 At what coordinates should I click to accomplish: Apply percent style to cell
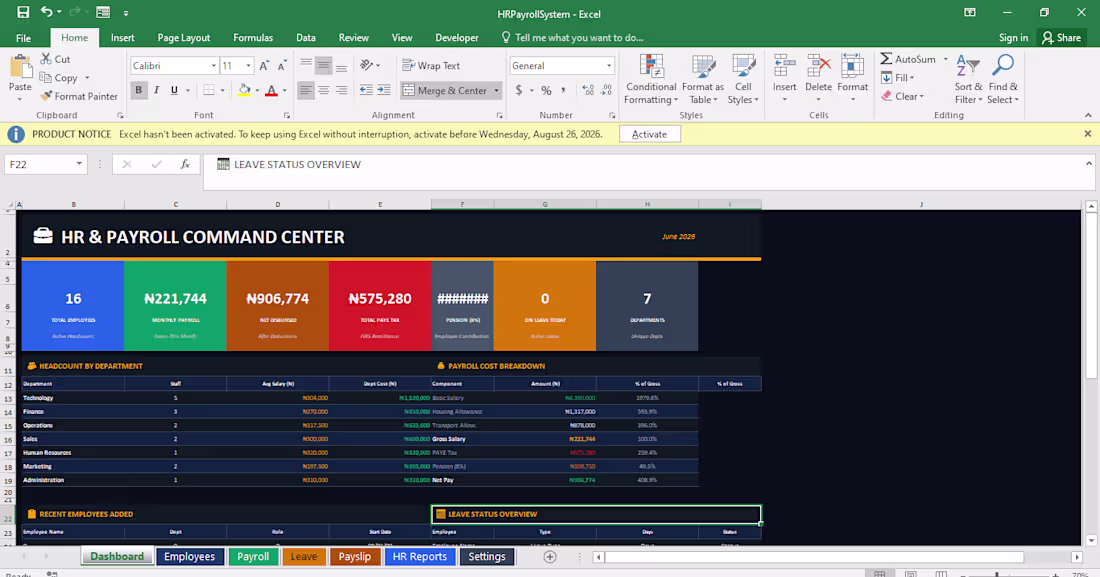546,90
